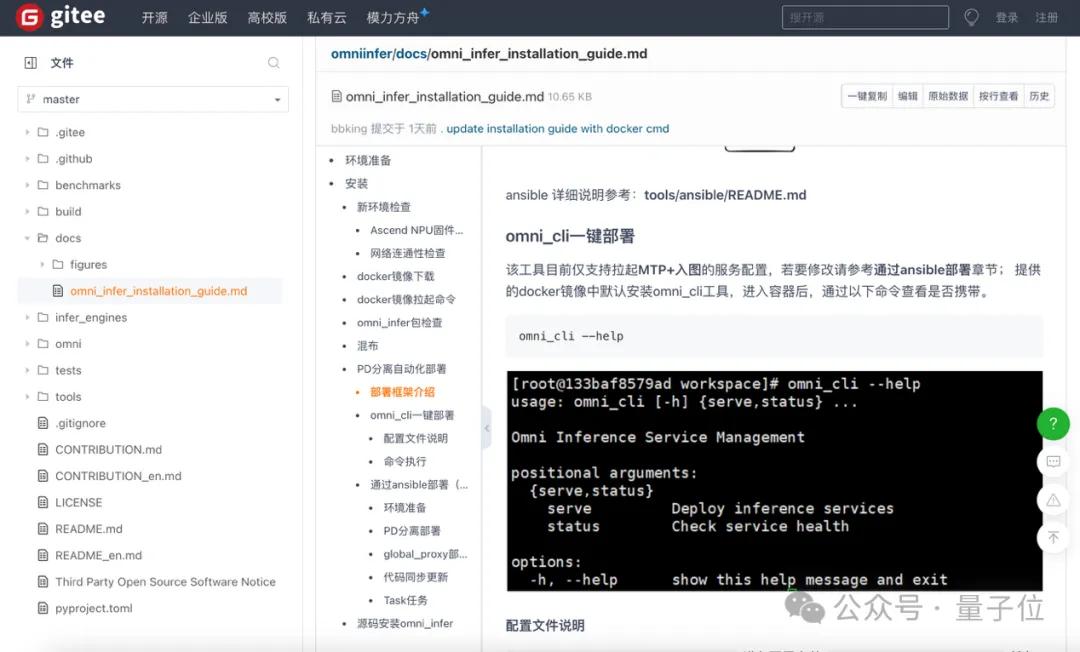Click the 开源 search input field
The height and width of the screenshot is (652, 1080).
pyautogui.click(x=864, y=18)
